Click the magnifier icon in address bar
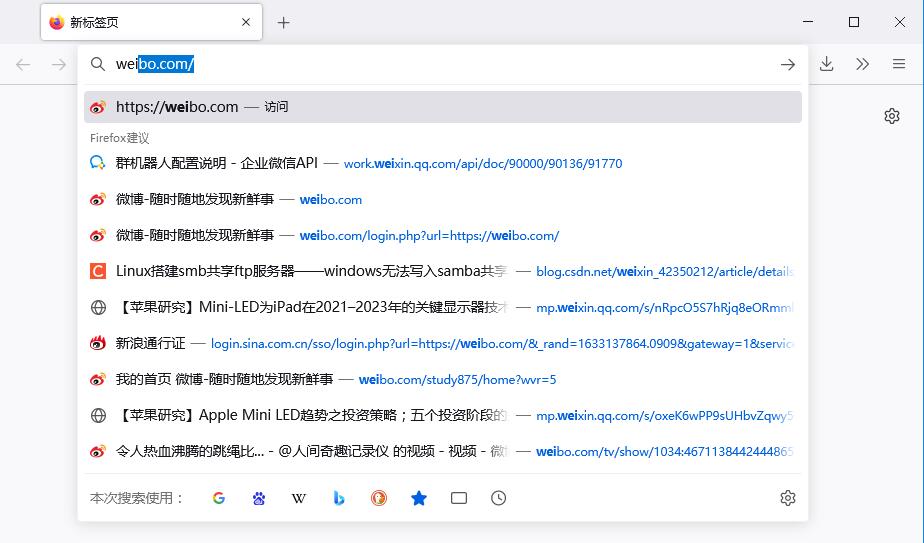 [x=98, y=64]
